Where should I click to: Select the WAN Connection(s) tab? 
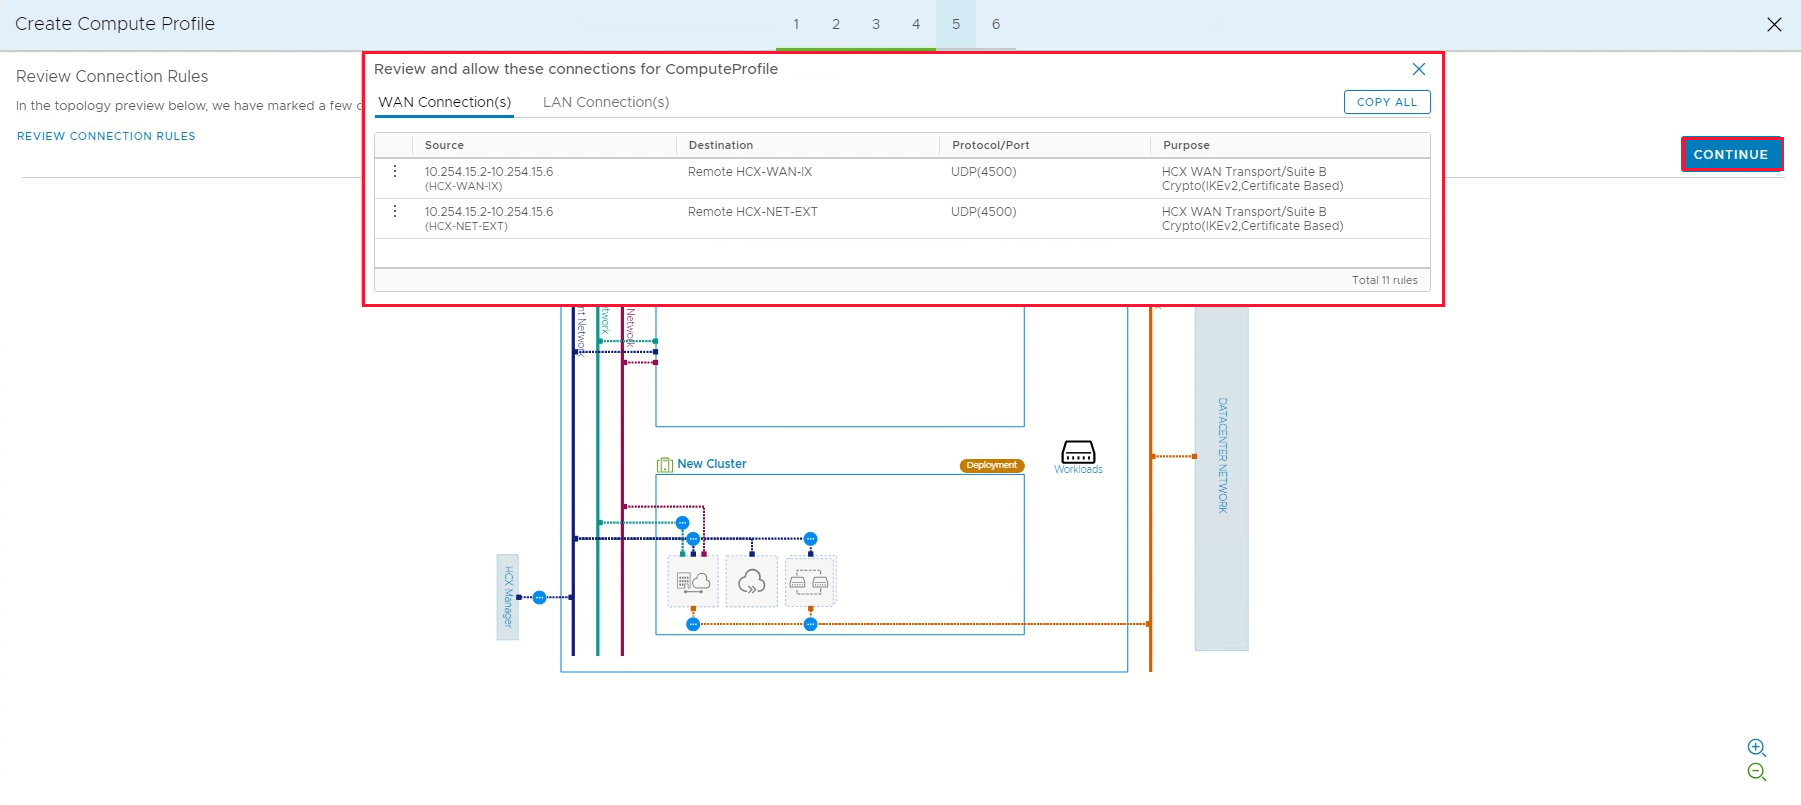click(444, 102)
